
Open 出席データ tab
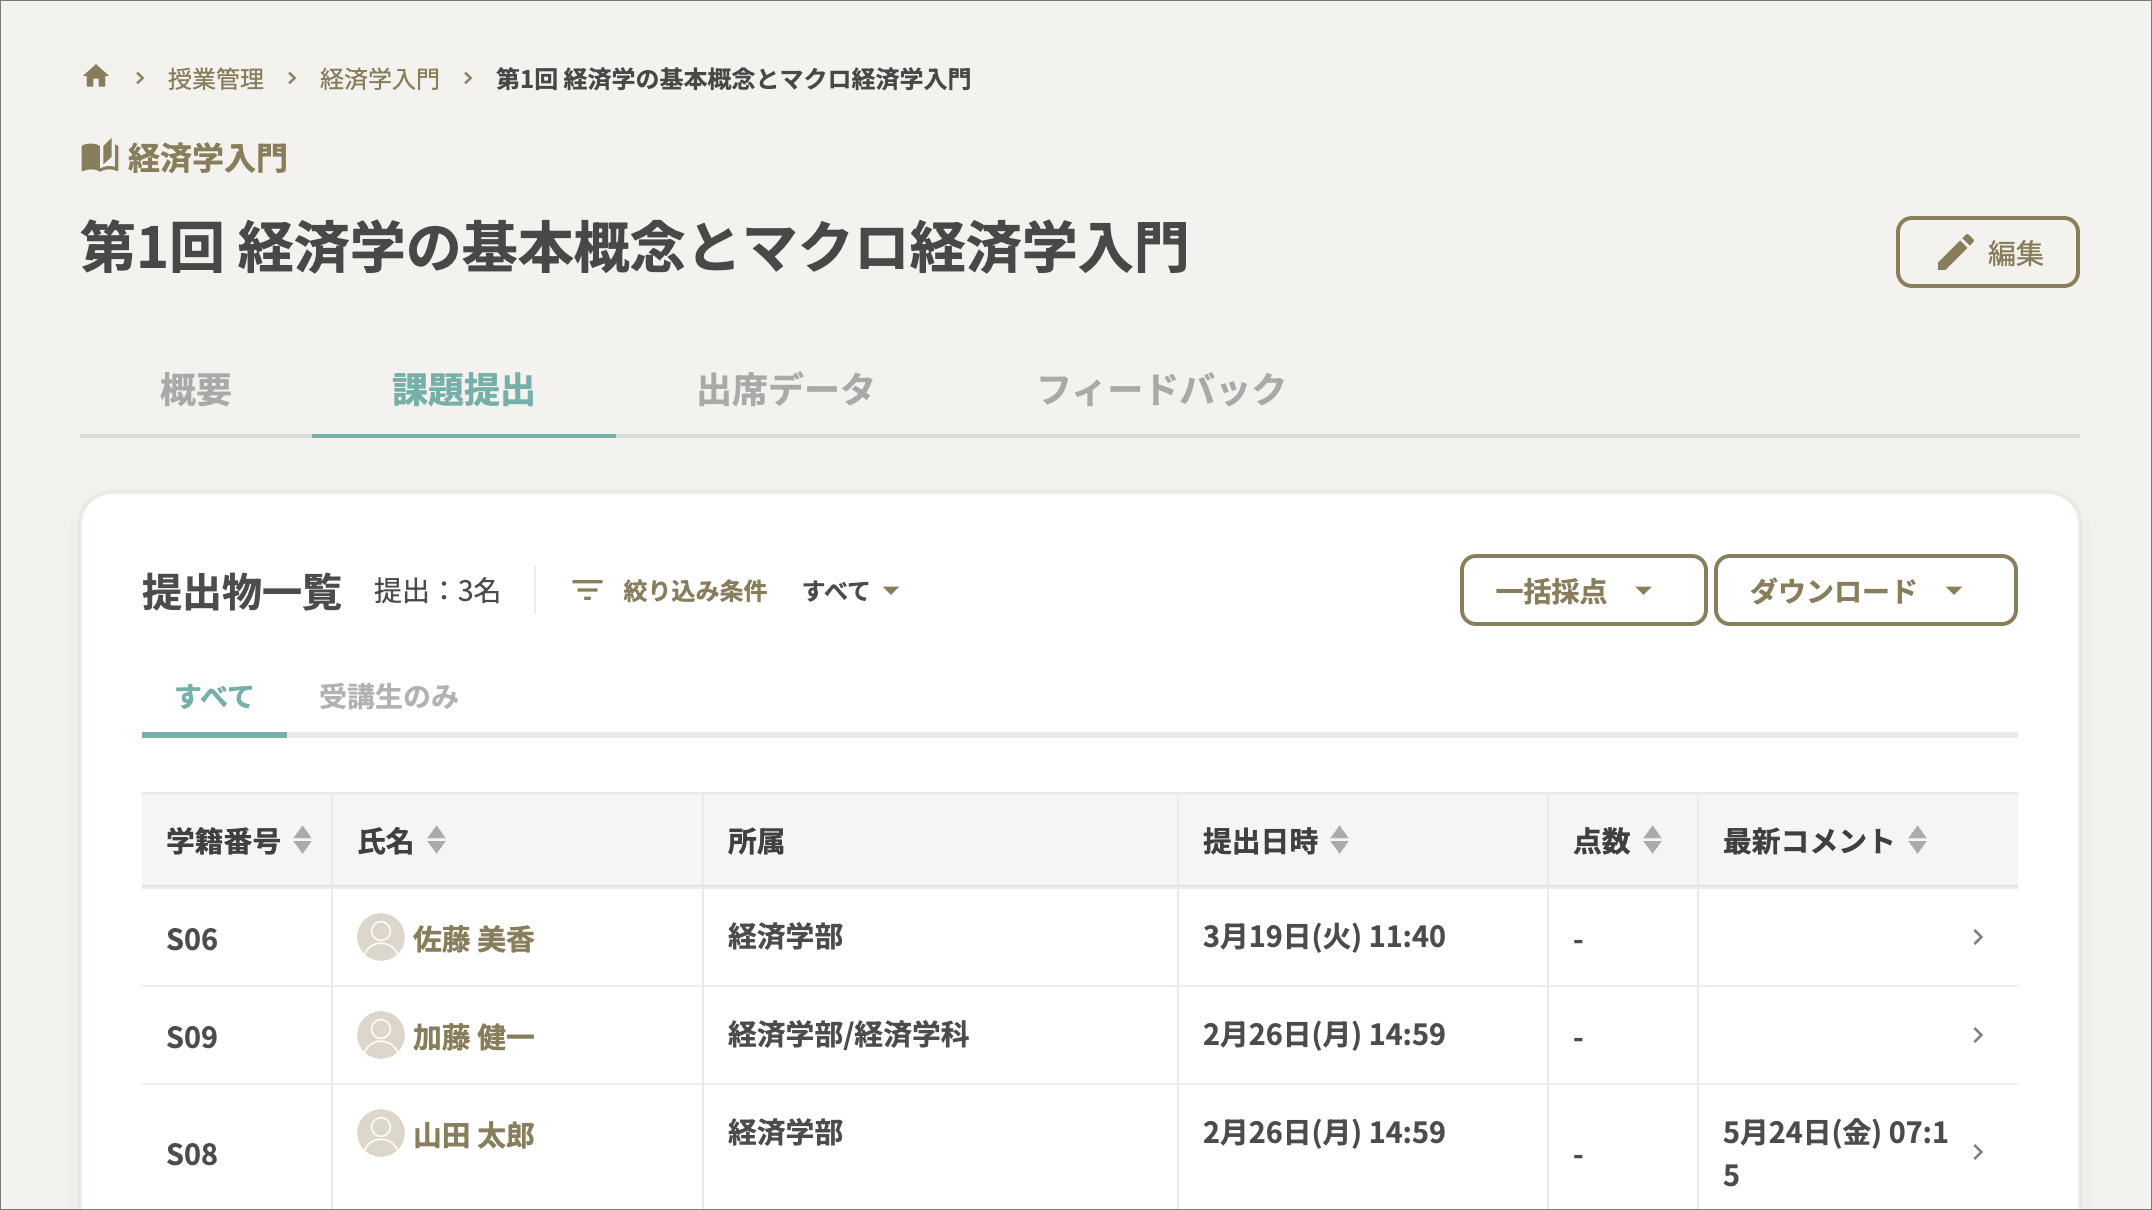coord(786,390)
